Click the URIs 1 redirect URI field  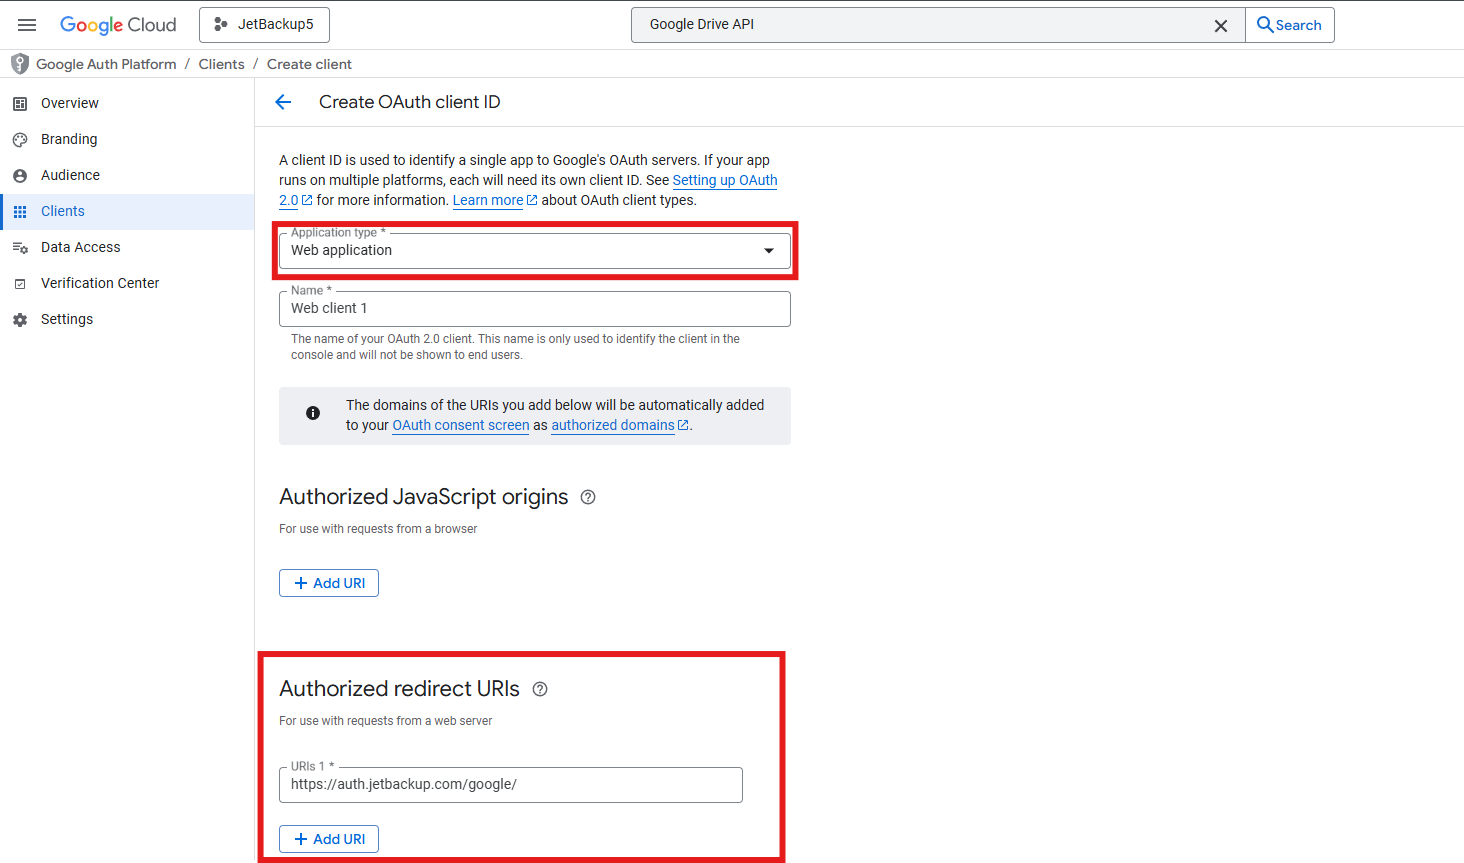[x=510, y=785]
